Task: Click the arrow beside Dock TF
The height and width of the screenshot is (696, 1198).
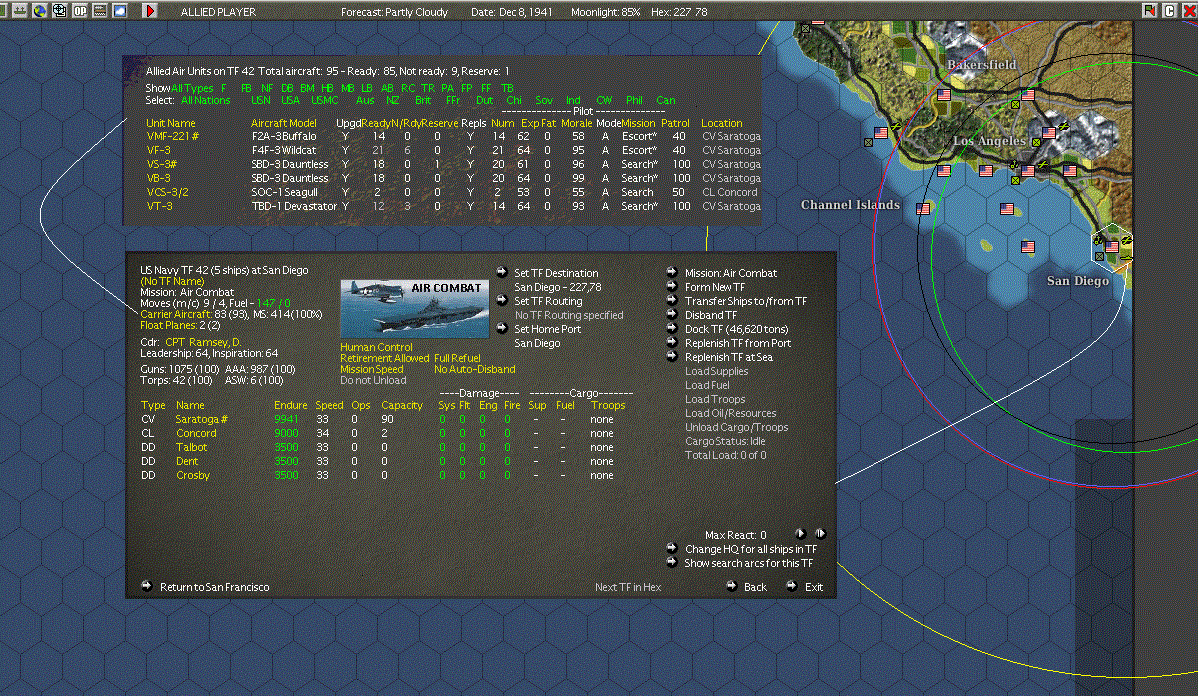Action: [672, 328]
